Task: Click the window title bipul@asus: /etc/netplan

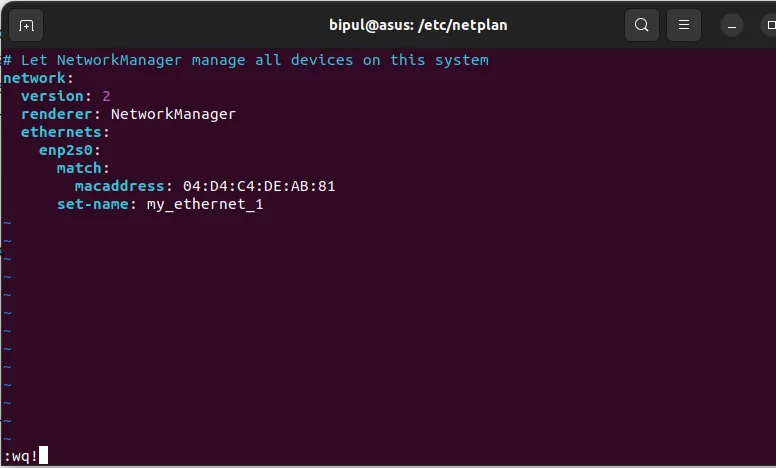Action: [418, 25]
